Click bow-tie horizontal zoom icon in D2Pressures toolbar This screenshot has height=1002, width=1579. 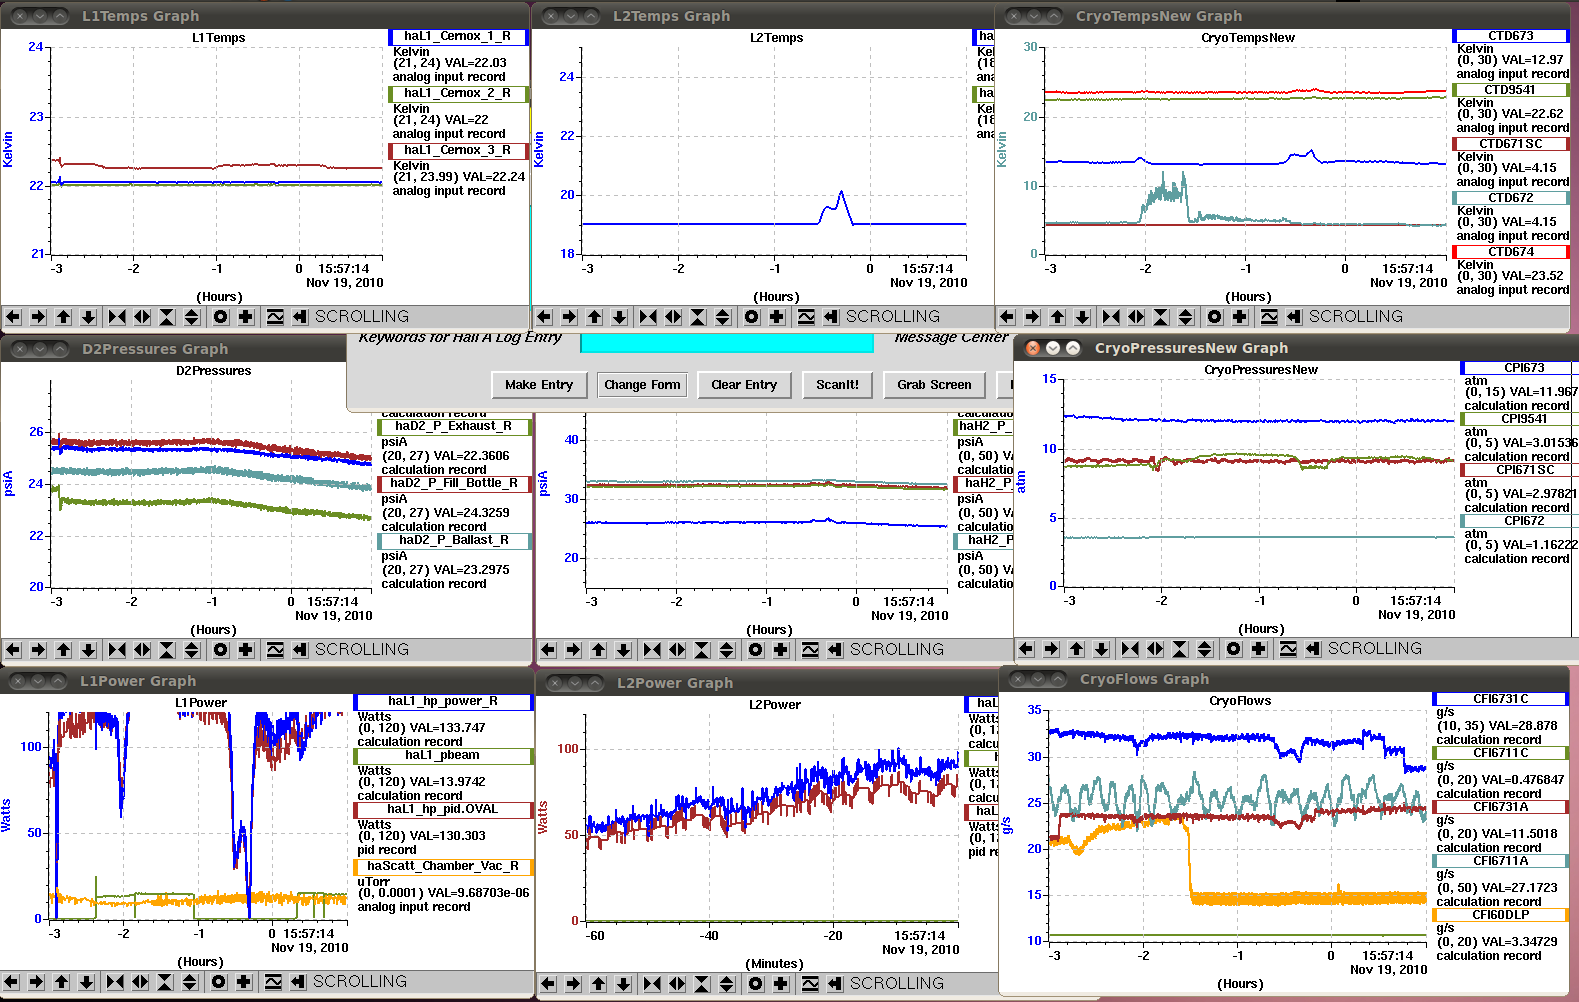117,650
